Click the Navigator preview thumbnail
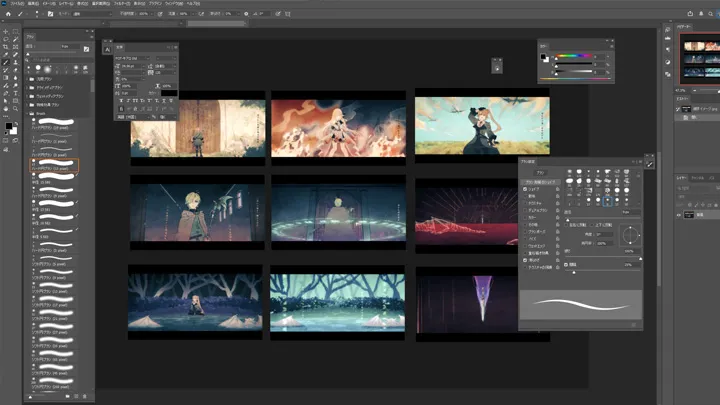Image resolution: width=720 pixels, height=405 pixels. click(x=701, y=59)
